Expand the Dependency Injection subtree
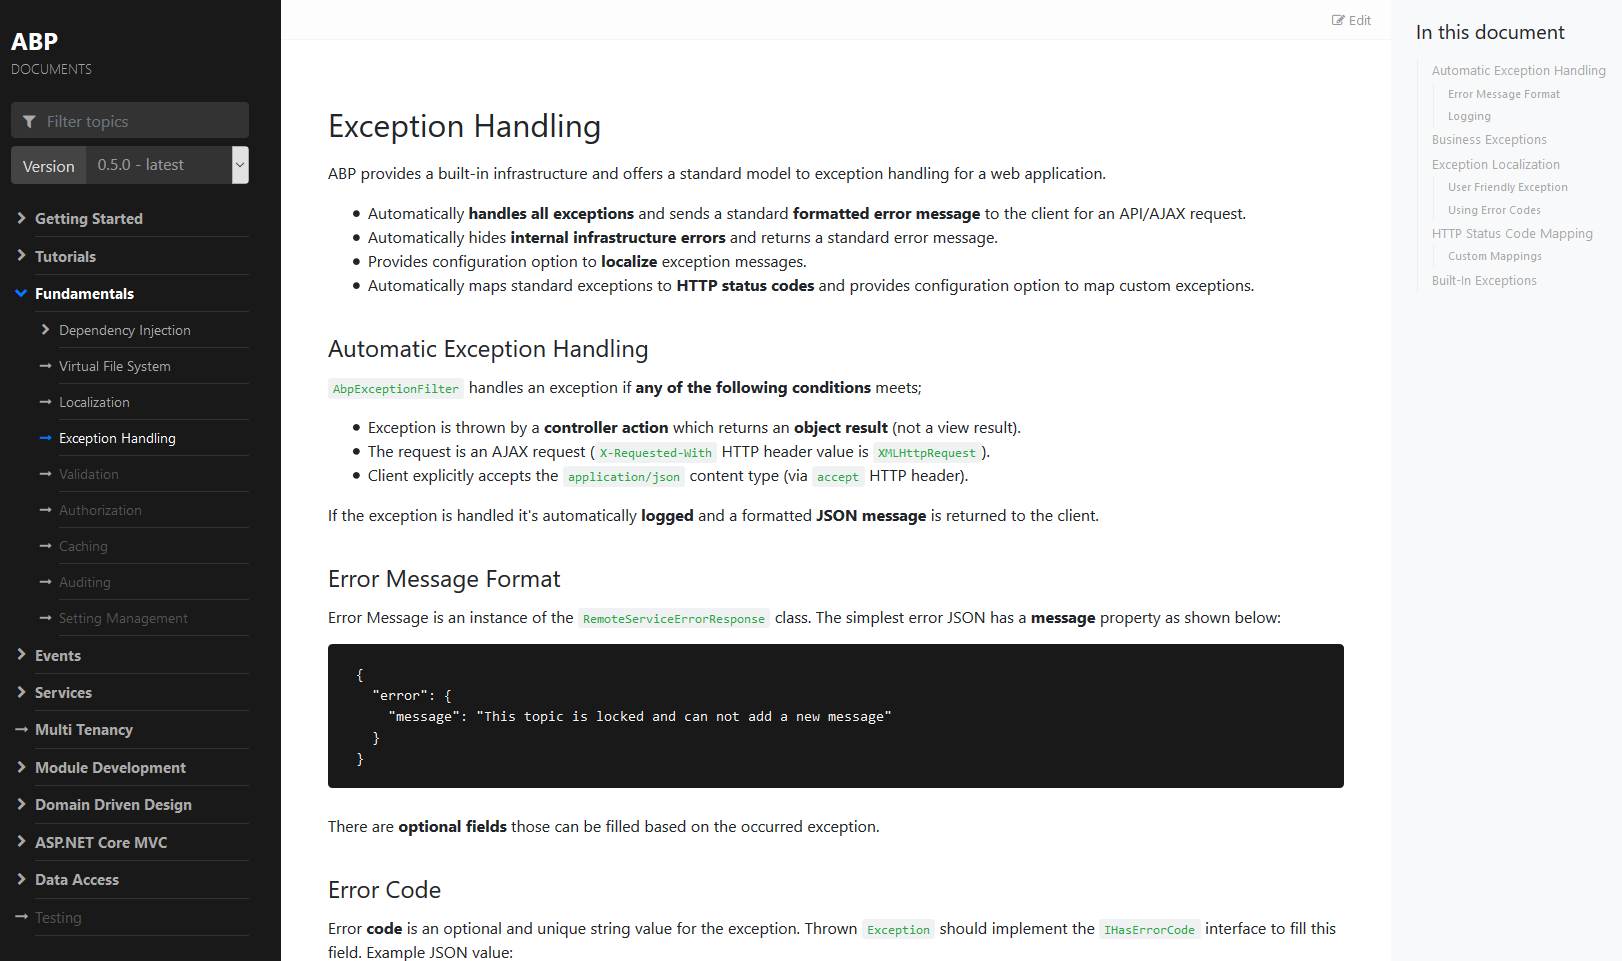This screenshot has height=961, width=1622. tap(45, 330)
